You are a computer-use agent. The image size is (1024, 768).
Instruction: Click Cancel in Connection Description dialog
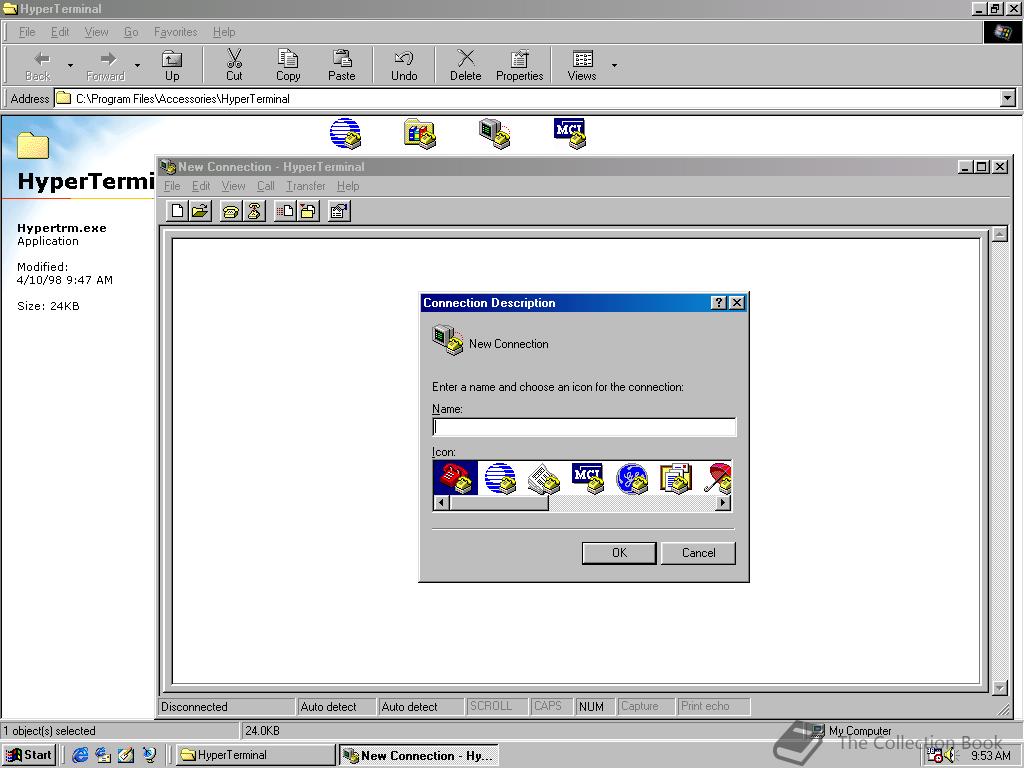click(698, 552)
